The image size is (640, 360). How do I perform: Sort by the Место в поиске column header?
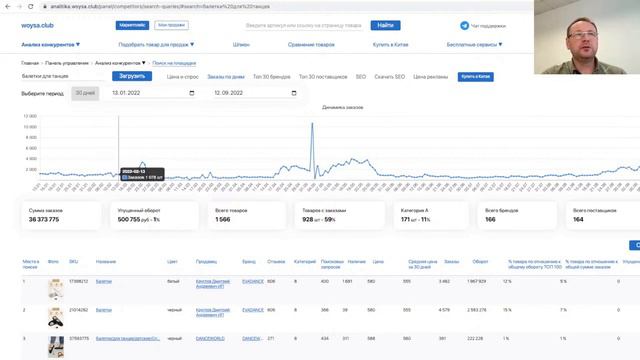click(31, 264)
